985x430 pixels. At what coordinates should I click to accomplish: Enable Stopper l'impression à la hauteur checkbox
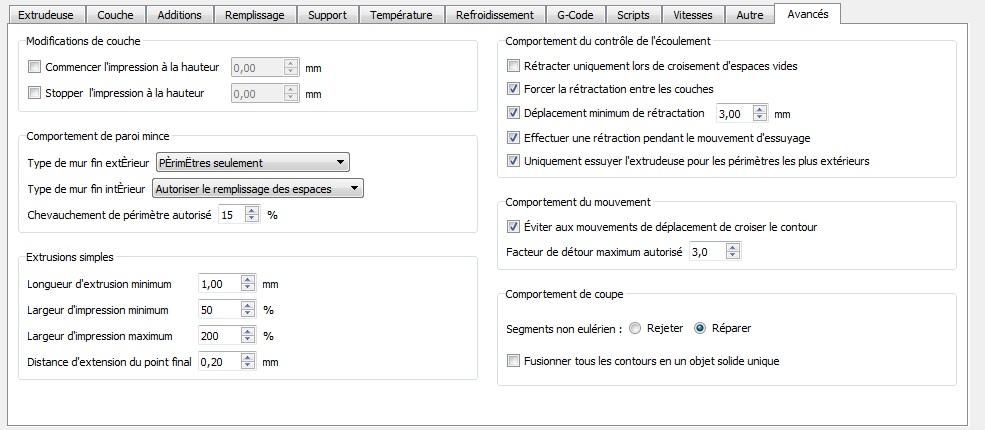[35, 93]
